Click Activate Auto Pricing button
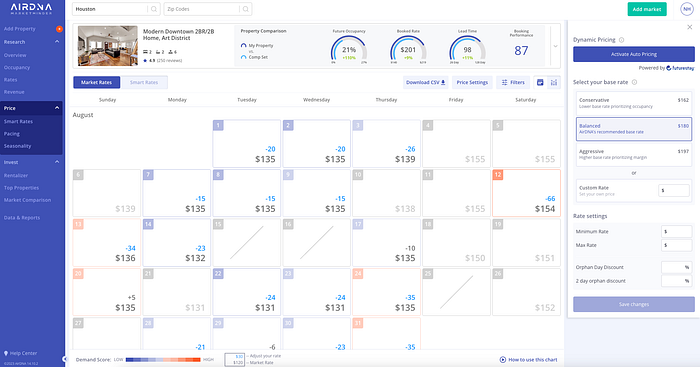Viewport: 700px width, 367px height. point(634,54)
